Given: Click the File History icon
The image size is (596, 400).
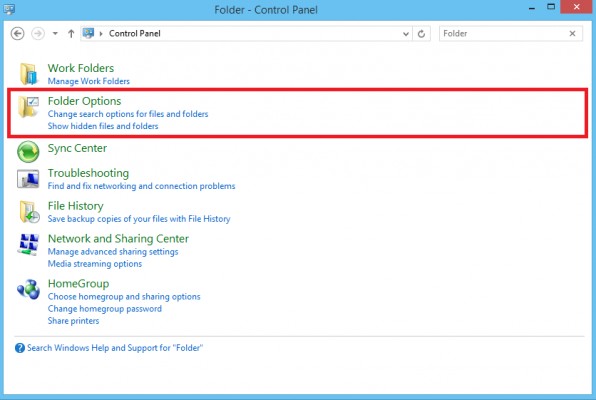Looking at the screenshot, I should (x=29, y=212).
